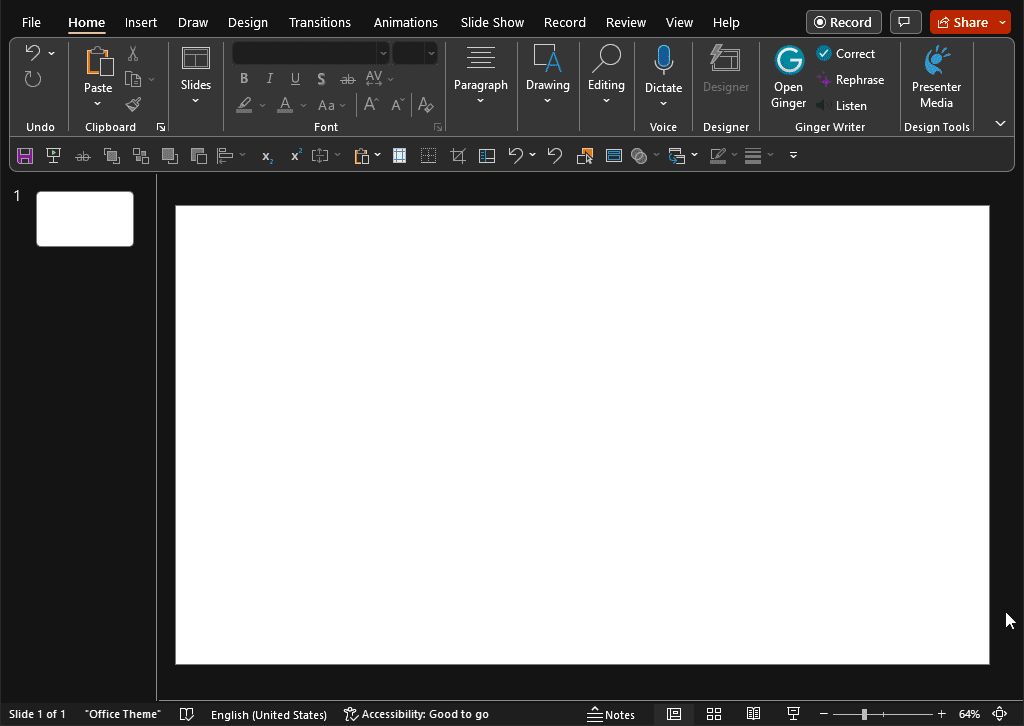Screen dimensions: 1024x726
Task: Click the Increase Font Size icon
Action: [x=370, y=104]
